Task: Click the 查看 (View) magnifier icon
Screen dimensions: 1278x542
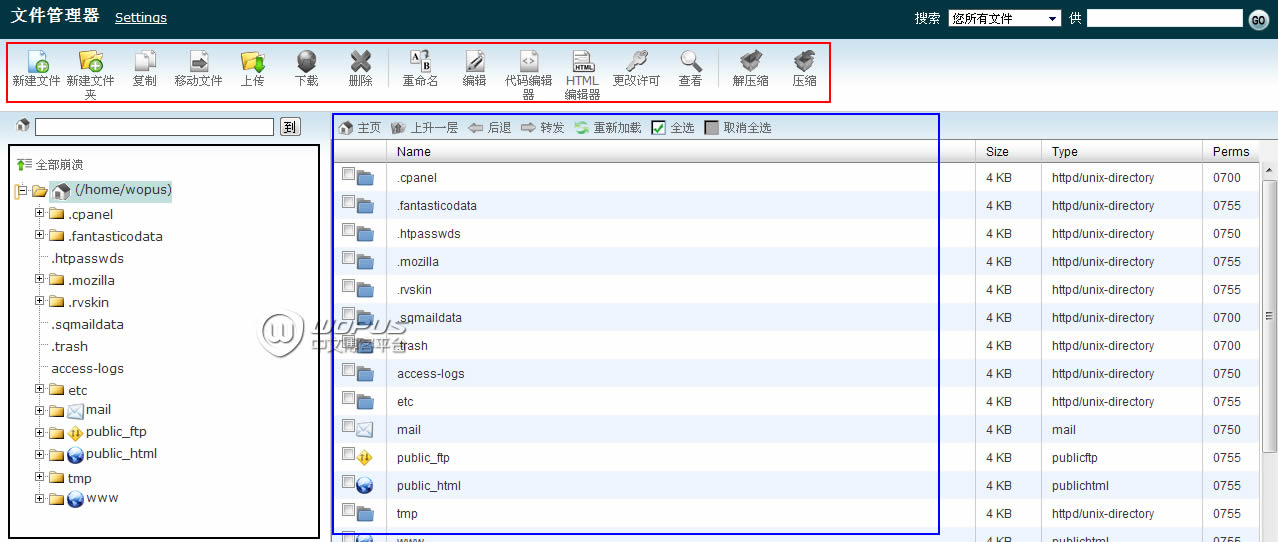Action: (x=691, y=61)
